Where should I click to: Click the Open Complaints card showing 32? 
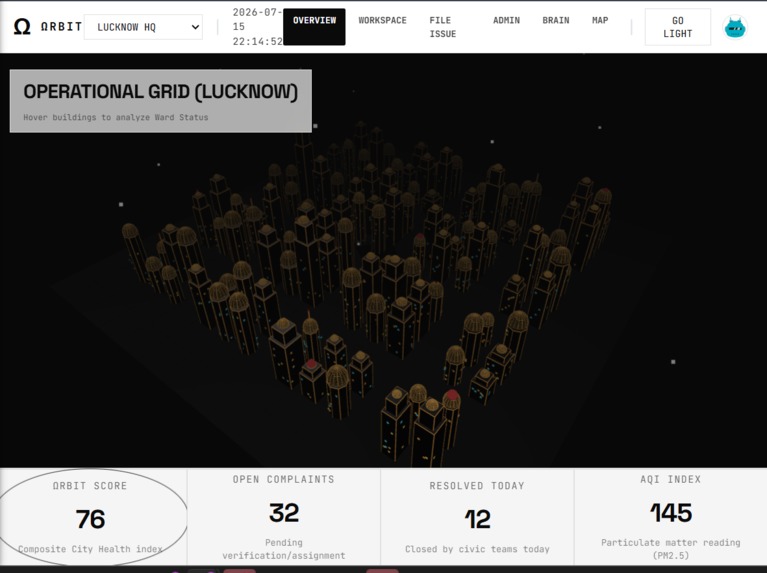(284, 516)
